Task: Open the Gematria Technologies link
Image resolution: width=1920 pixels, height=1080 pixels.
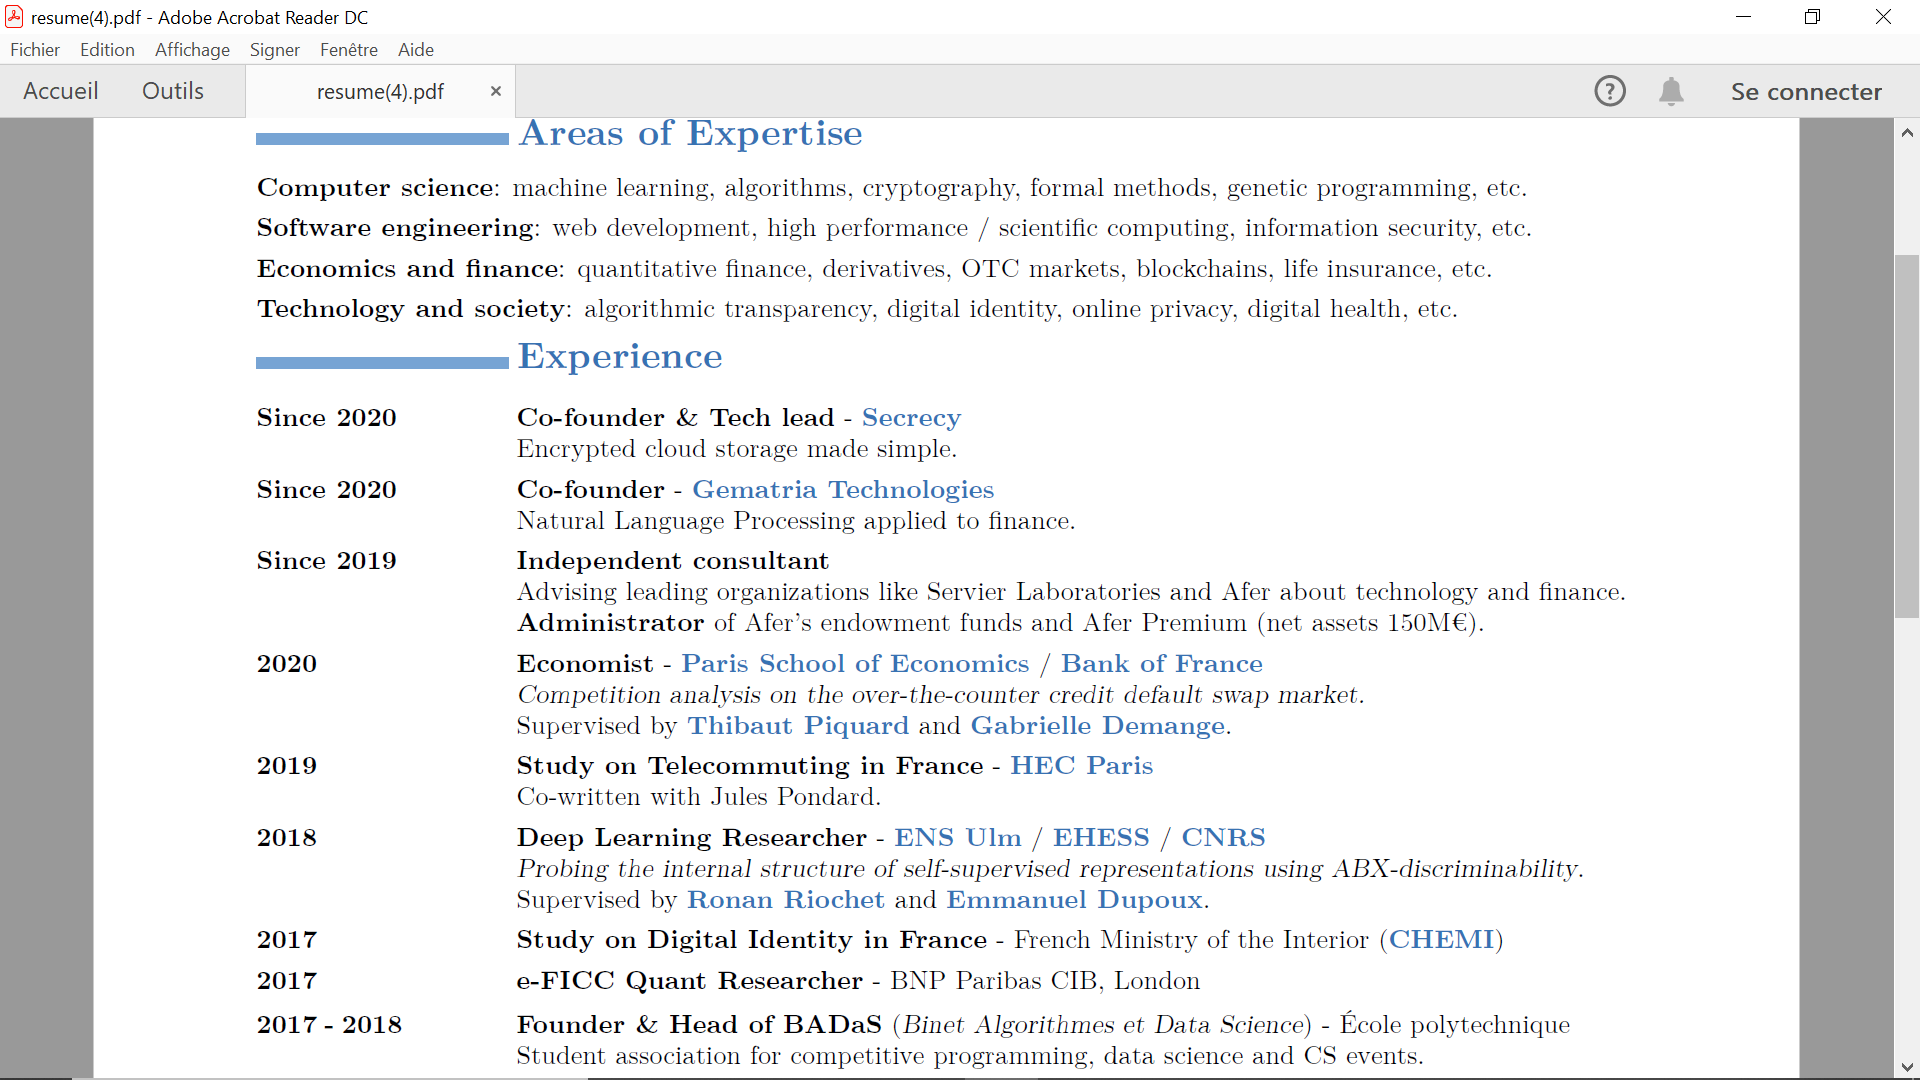Action: click(x=843, y=490)
